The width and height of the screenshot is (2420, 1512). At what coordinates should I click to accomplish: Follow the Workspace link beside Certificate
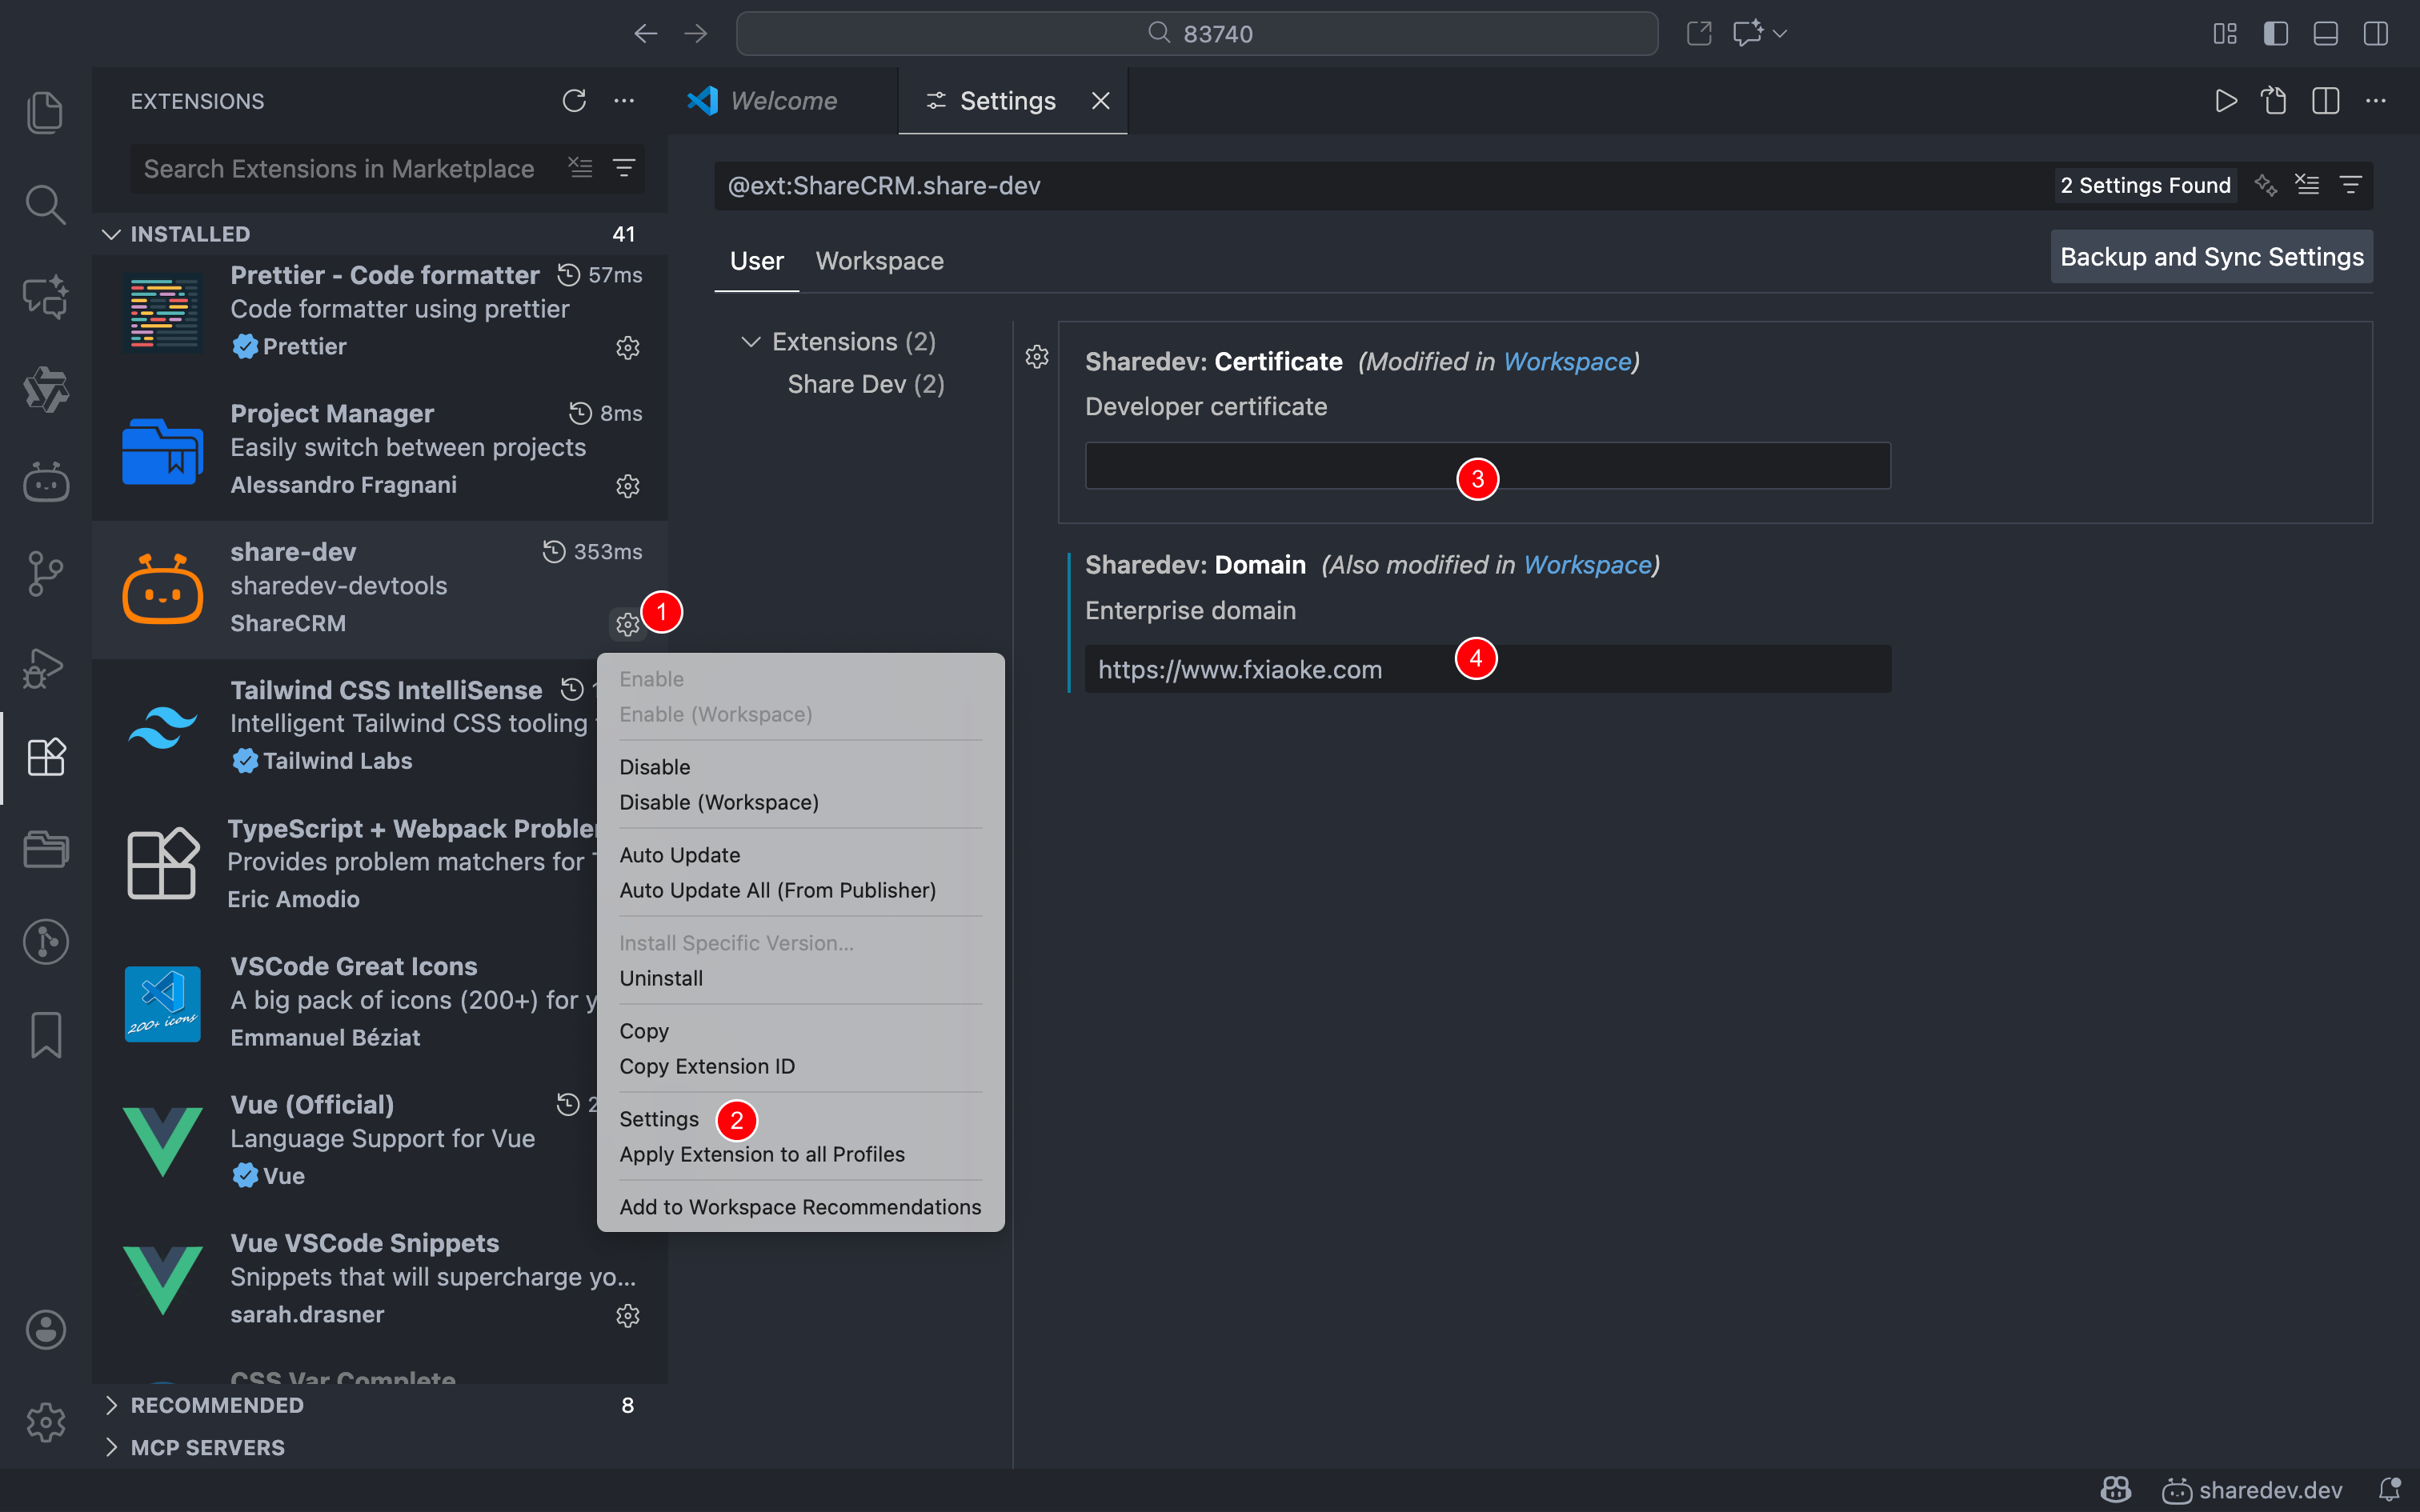point(1567,362)
